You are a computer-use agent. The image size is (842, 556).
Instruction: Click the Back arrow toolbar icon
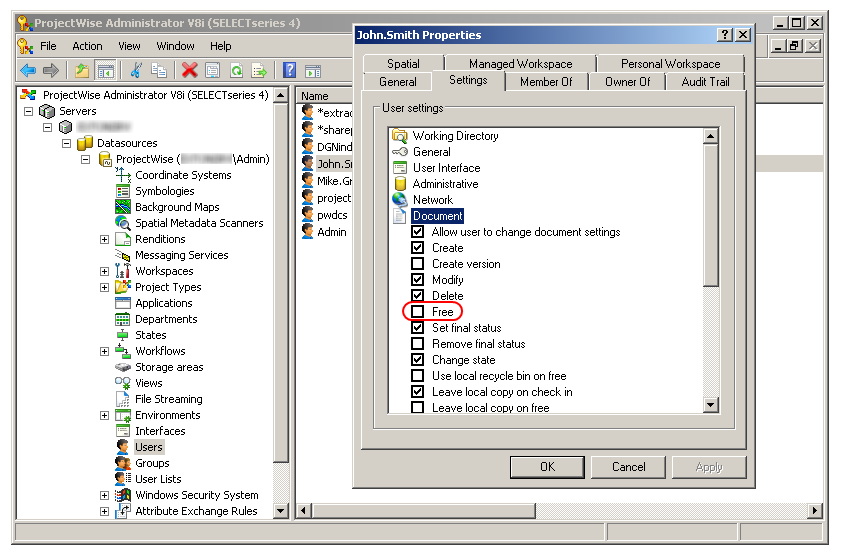(28, 70)
